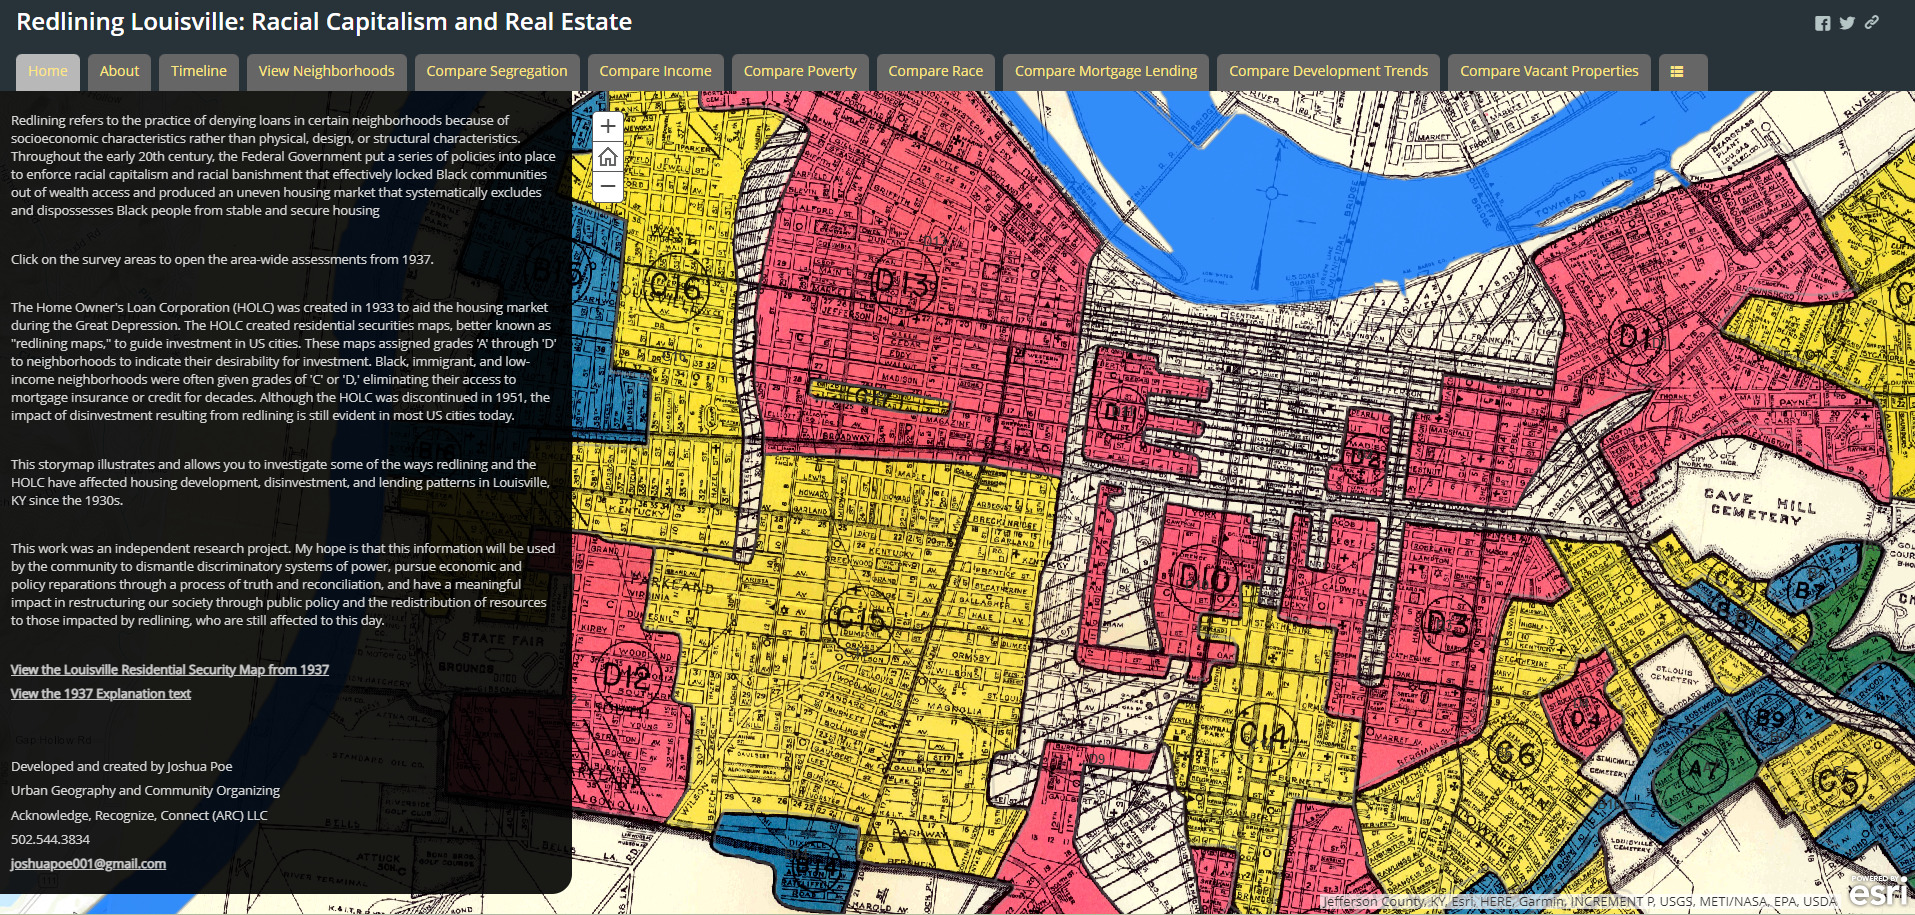Screen dimensions: 1915x915
Task: Click survey area D12 on map
Action: [626, 677]
